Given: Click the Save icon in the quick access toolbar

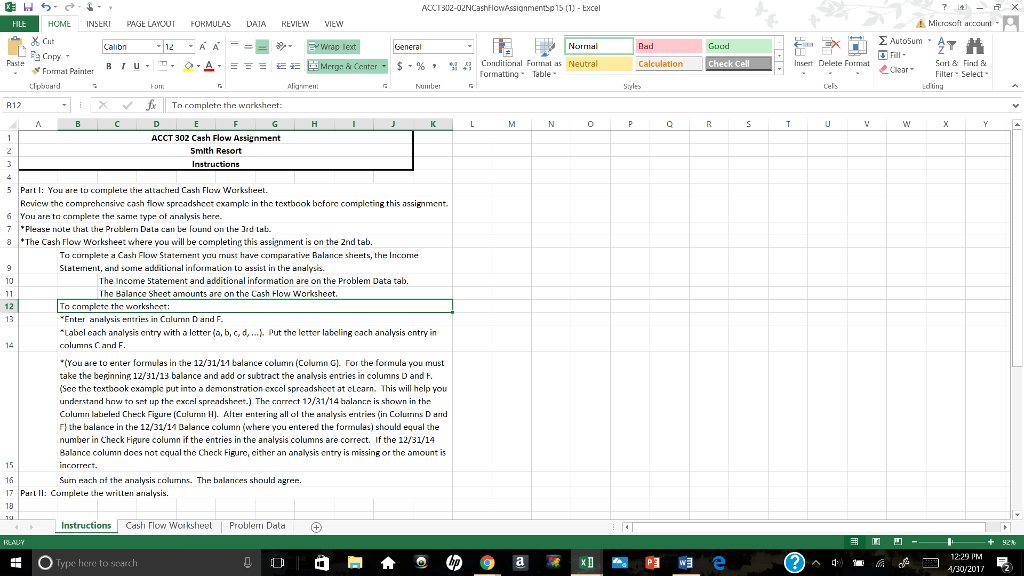Looking at the screenshot, I should point(26,8).
